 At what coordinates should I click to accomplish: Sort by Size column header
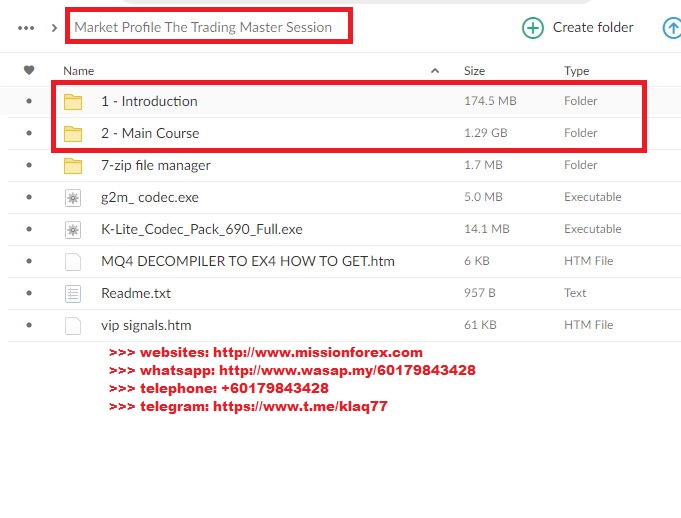[474, 71]
